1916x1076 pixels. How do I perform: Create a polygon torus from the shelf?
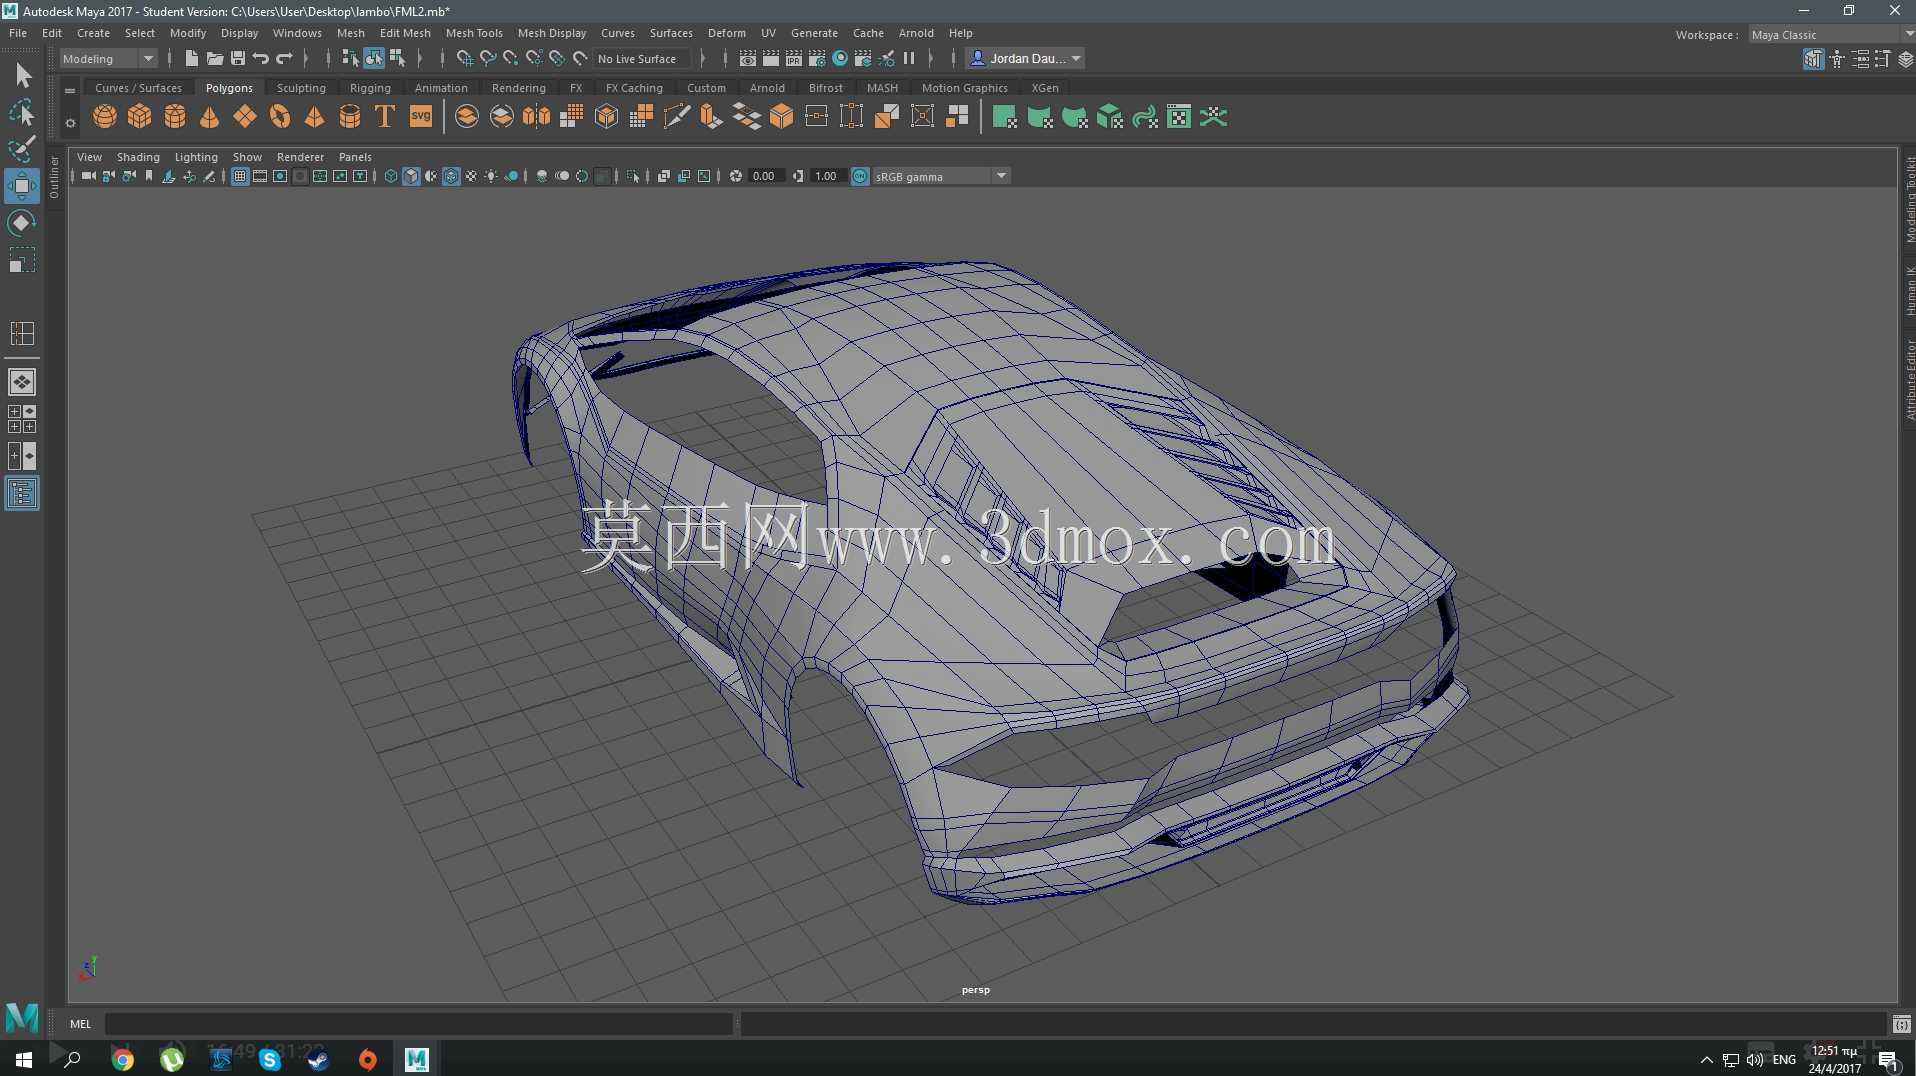point(280,117)
